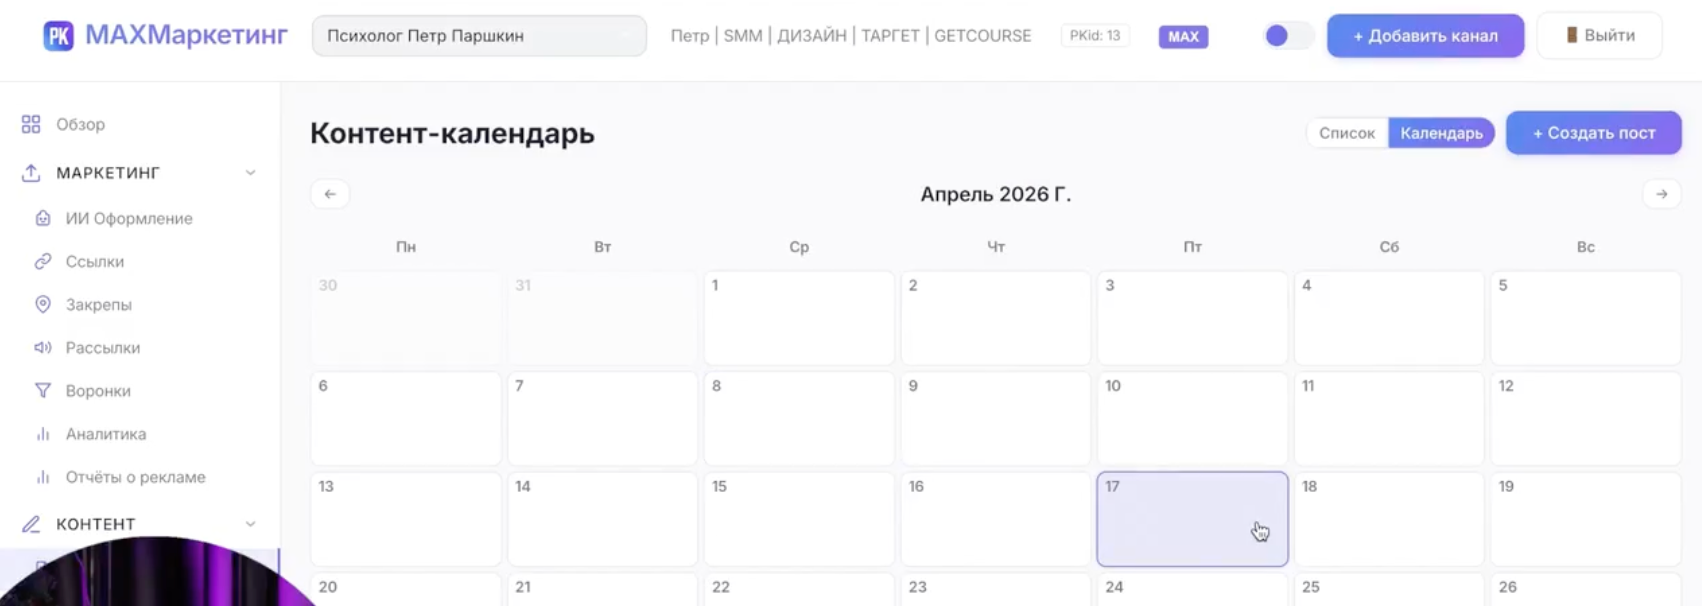Go to previous month with left arrow
1702x606 pixels.
(330, 194)
